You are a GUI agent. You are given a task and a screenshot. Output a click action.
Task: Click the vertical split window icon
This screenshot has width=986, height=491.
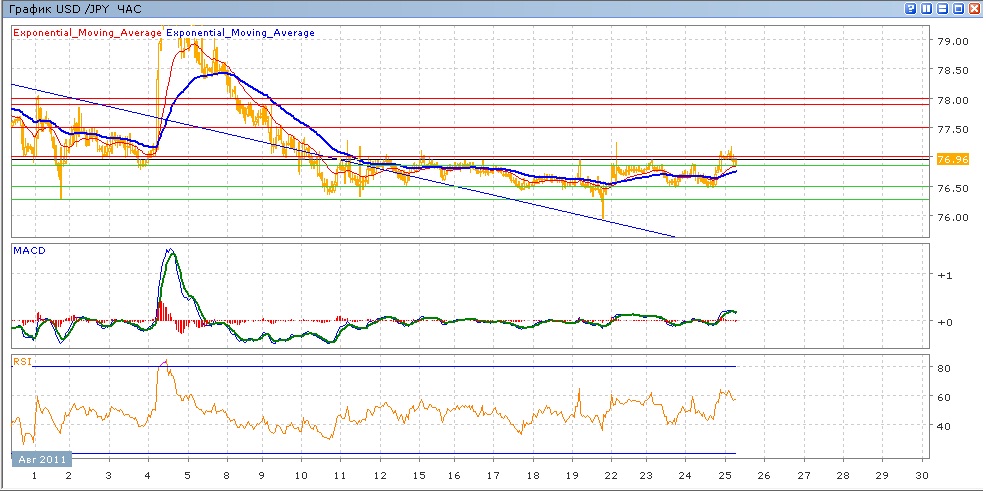click(926, 8)
